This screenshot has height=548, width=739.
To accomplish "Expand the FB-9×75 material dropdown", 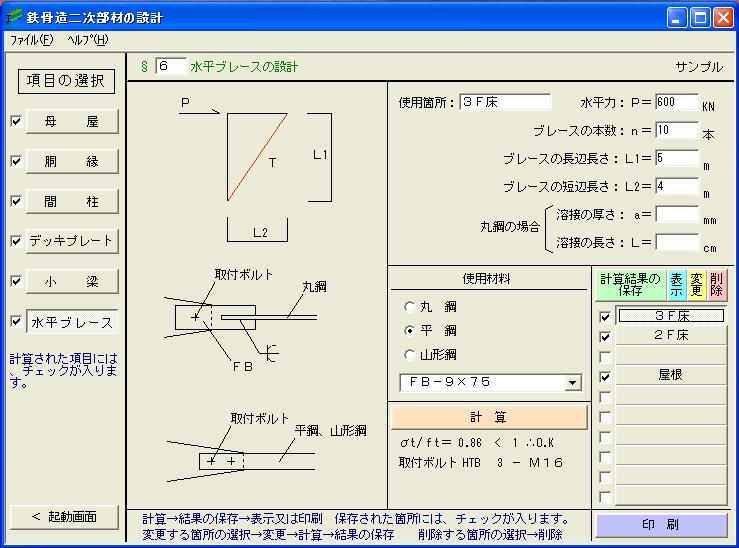I will (x=572, y=382).
